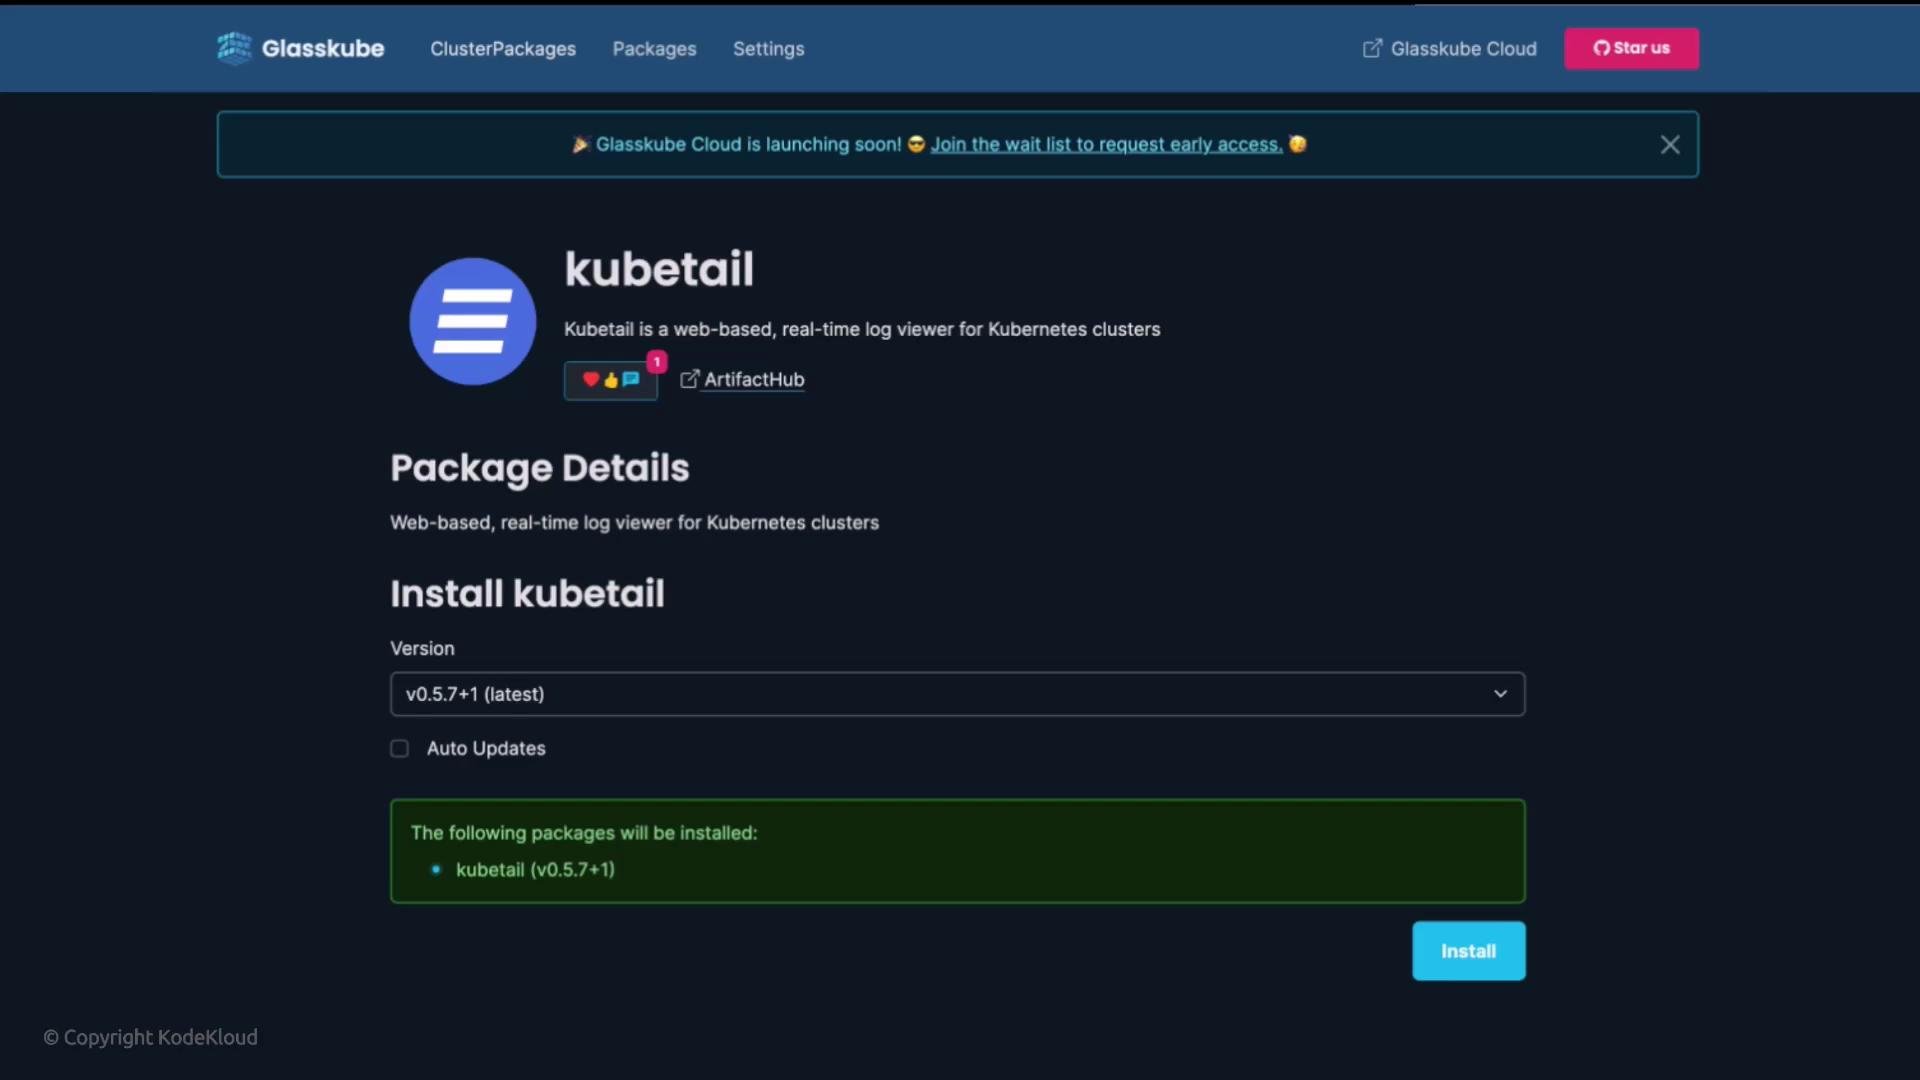This screenshot has height=1080, width=1920.
Task: Click the 'Web-based, real-time log viewer' description
Action: [x=634, y=522]
